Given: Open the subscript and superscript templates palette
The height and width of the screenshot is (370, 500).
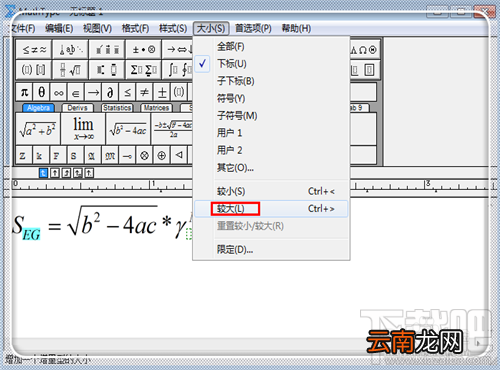Looking at the screenshot, I should (x=107, y=70).
